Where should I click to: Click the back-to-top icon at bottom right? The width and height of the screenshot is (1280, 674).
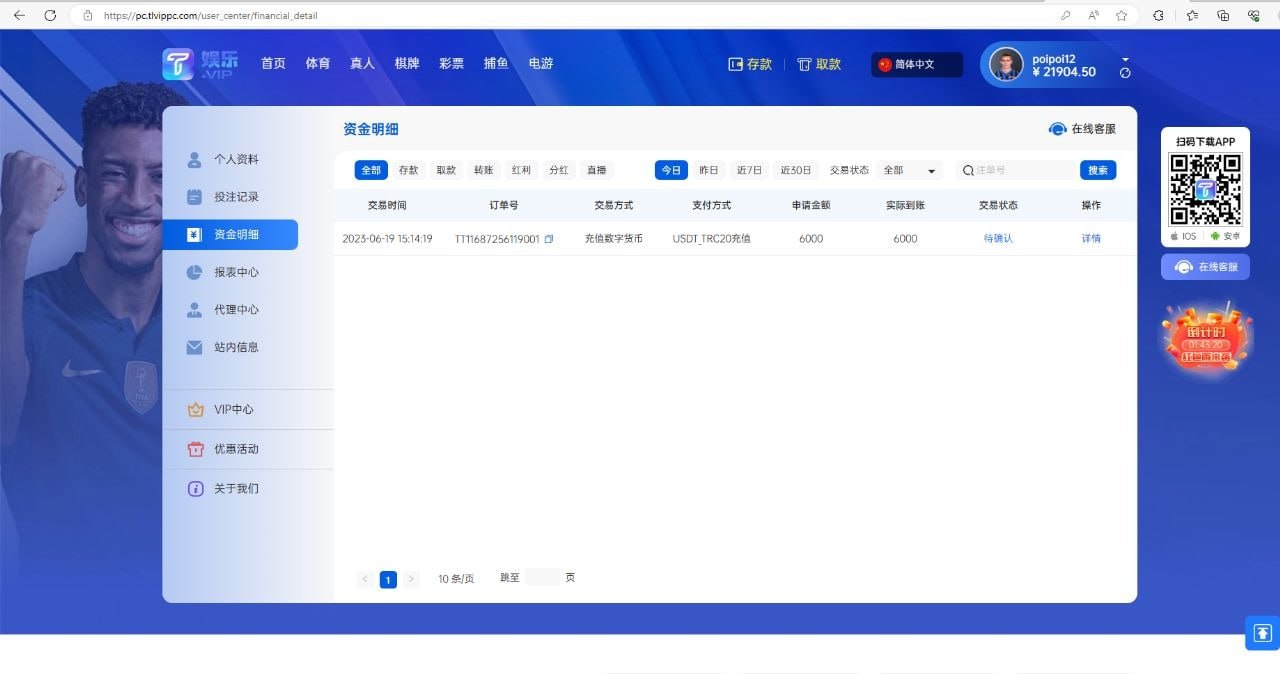click(x=1261, y=633)
